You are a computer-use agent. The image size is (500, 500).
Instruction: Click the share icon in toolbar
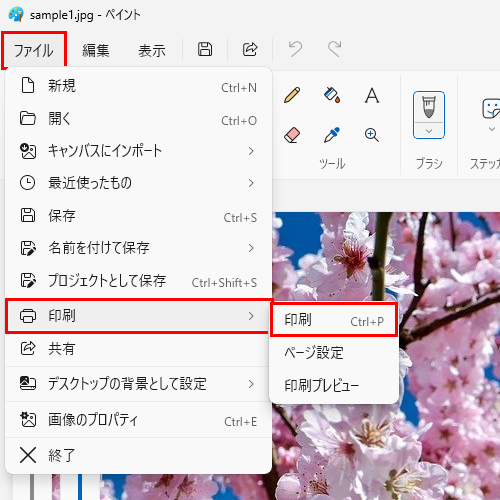[x=250, y=49]
